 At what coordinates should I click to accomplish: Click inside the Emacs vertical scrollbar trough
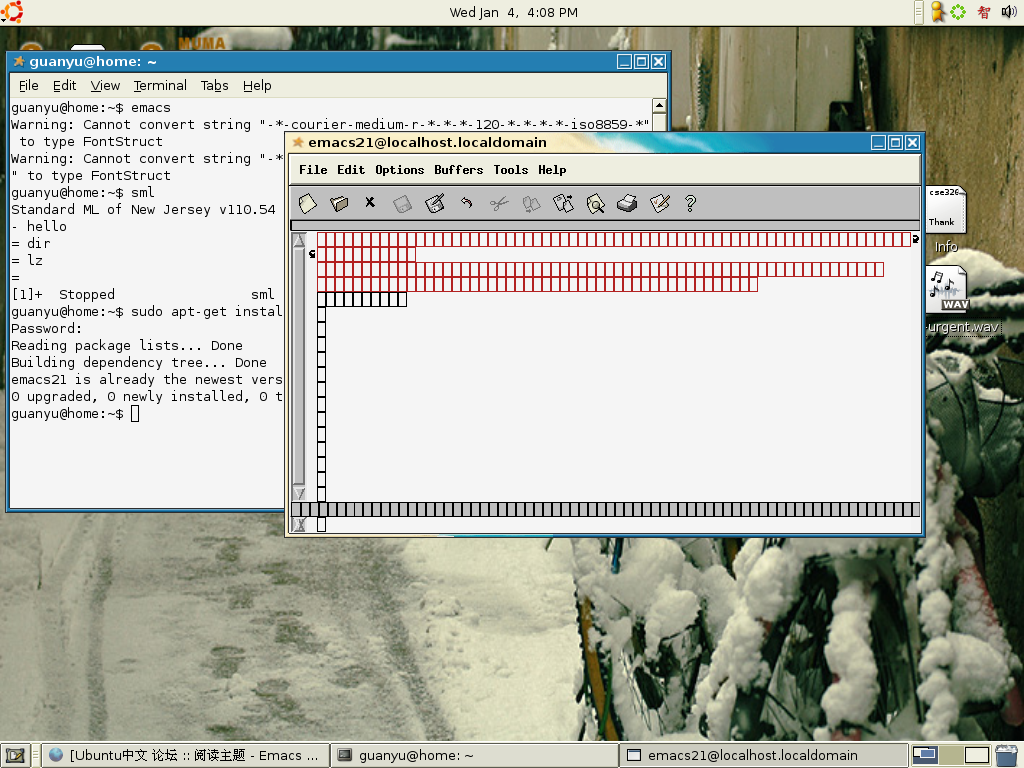click(x=299, y=366)
